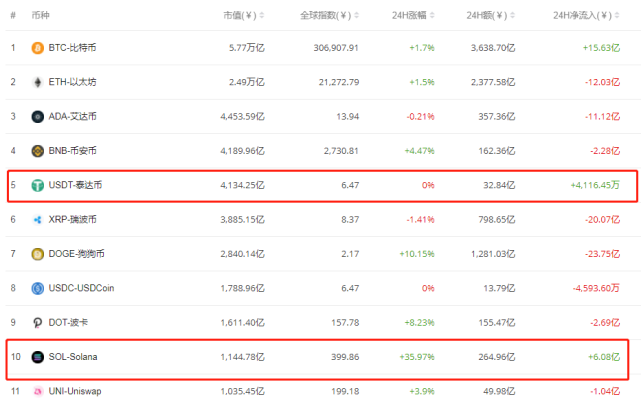This screenshot has height=406, width=641.
Task: Open the DOT-波卡 coin link
Action: click(68, 323)
